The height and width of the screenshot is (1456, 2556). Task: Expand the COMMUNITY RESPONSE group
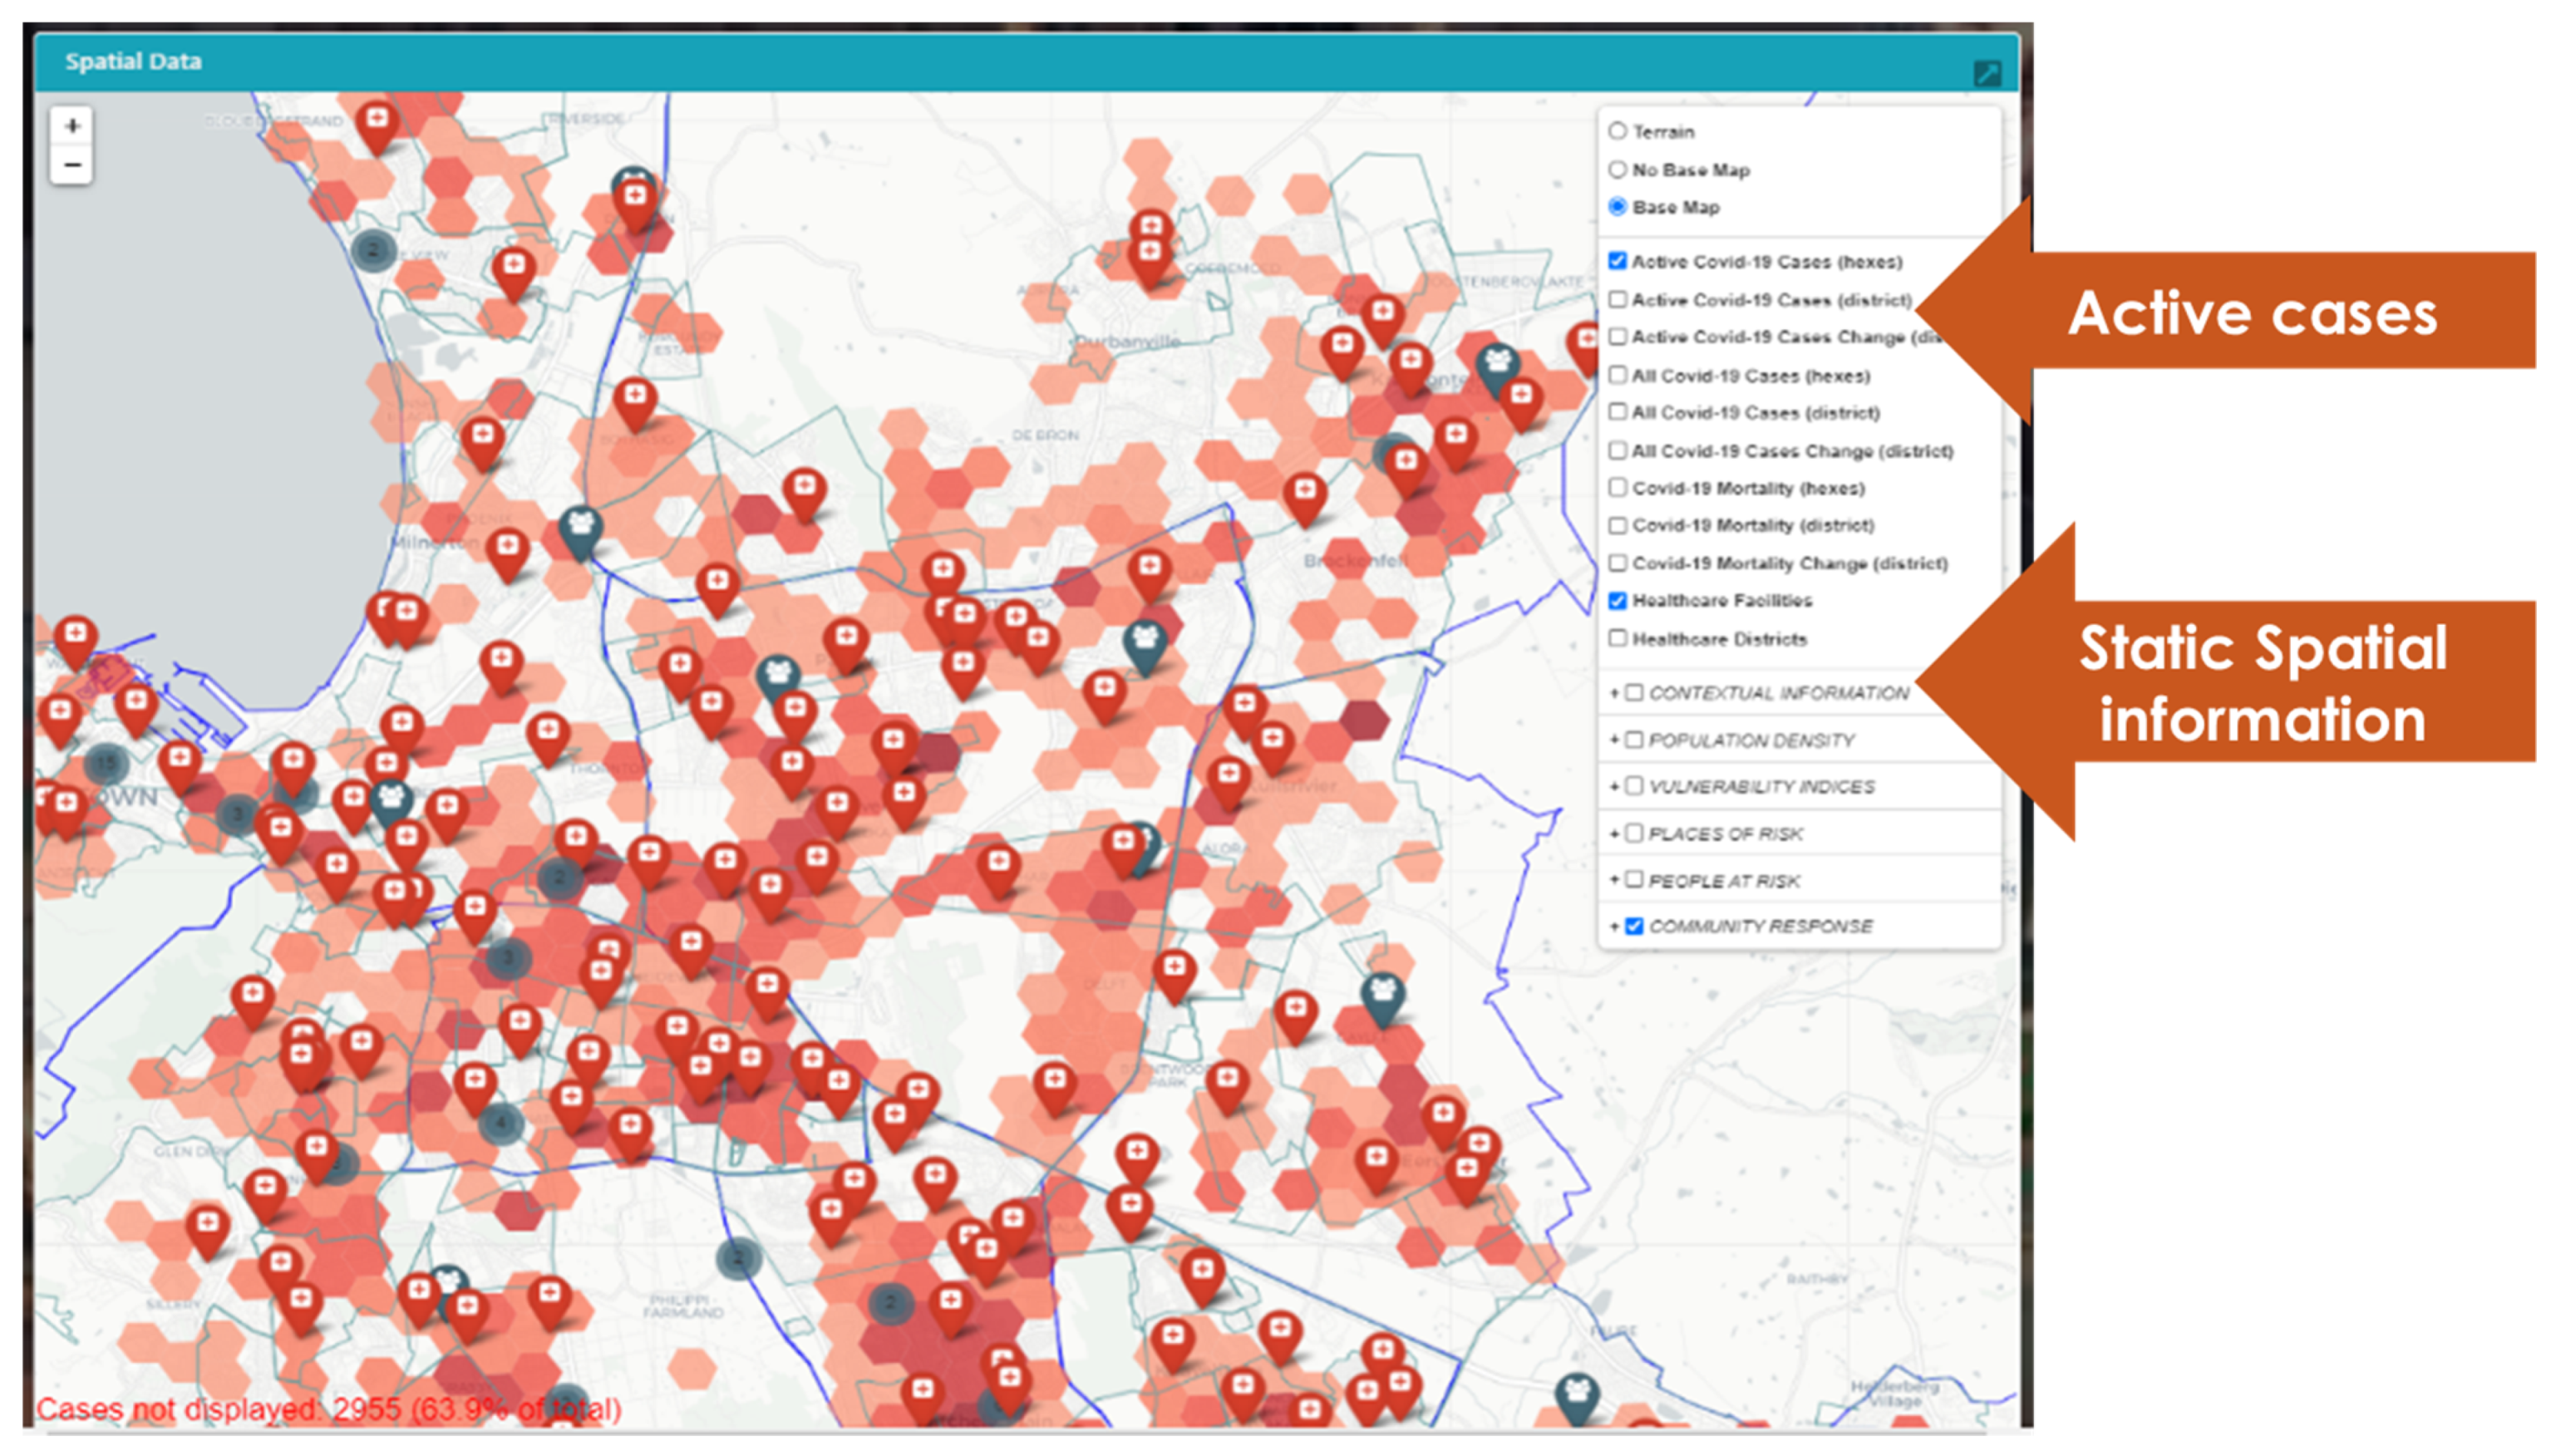pyautogui.click(x=1613, y=927)
